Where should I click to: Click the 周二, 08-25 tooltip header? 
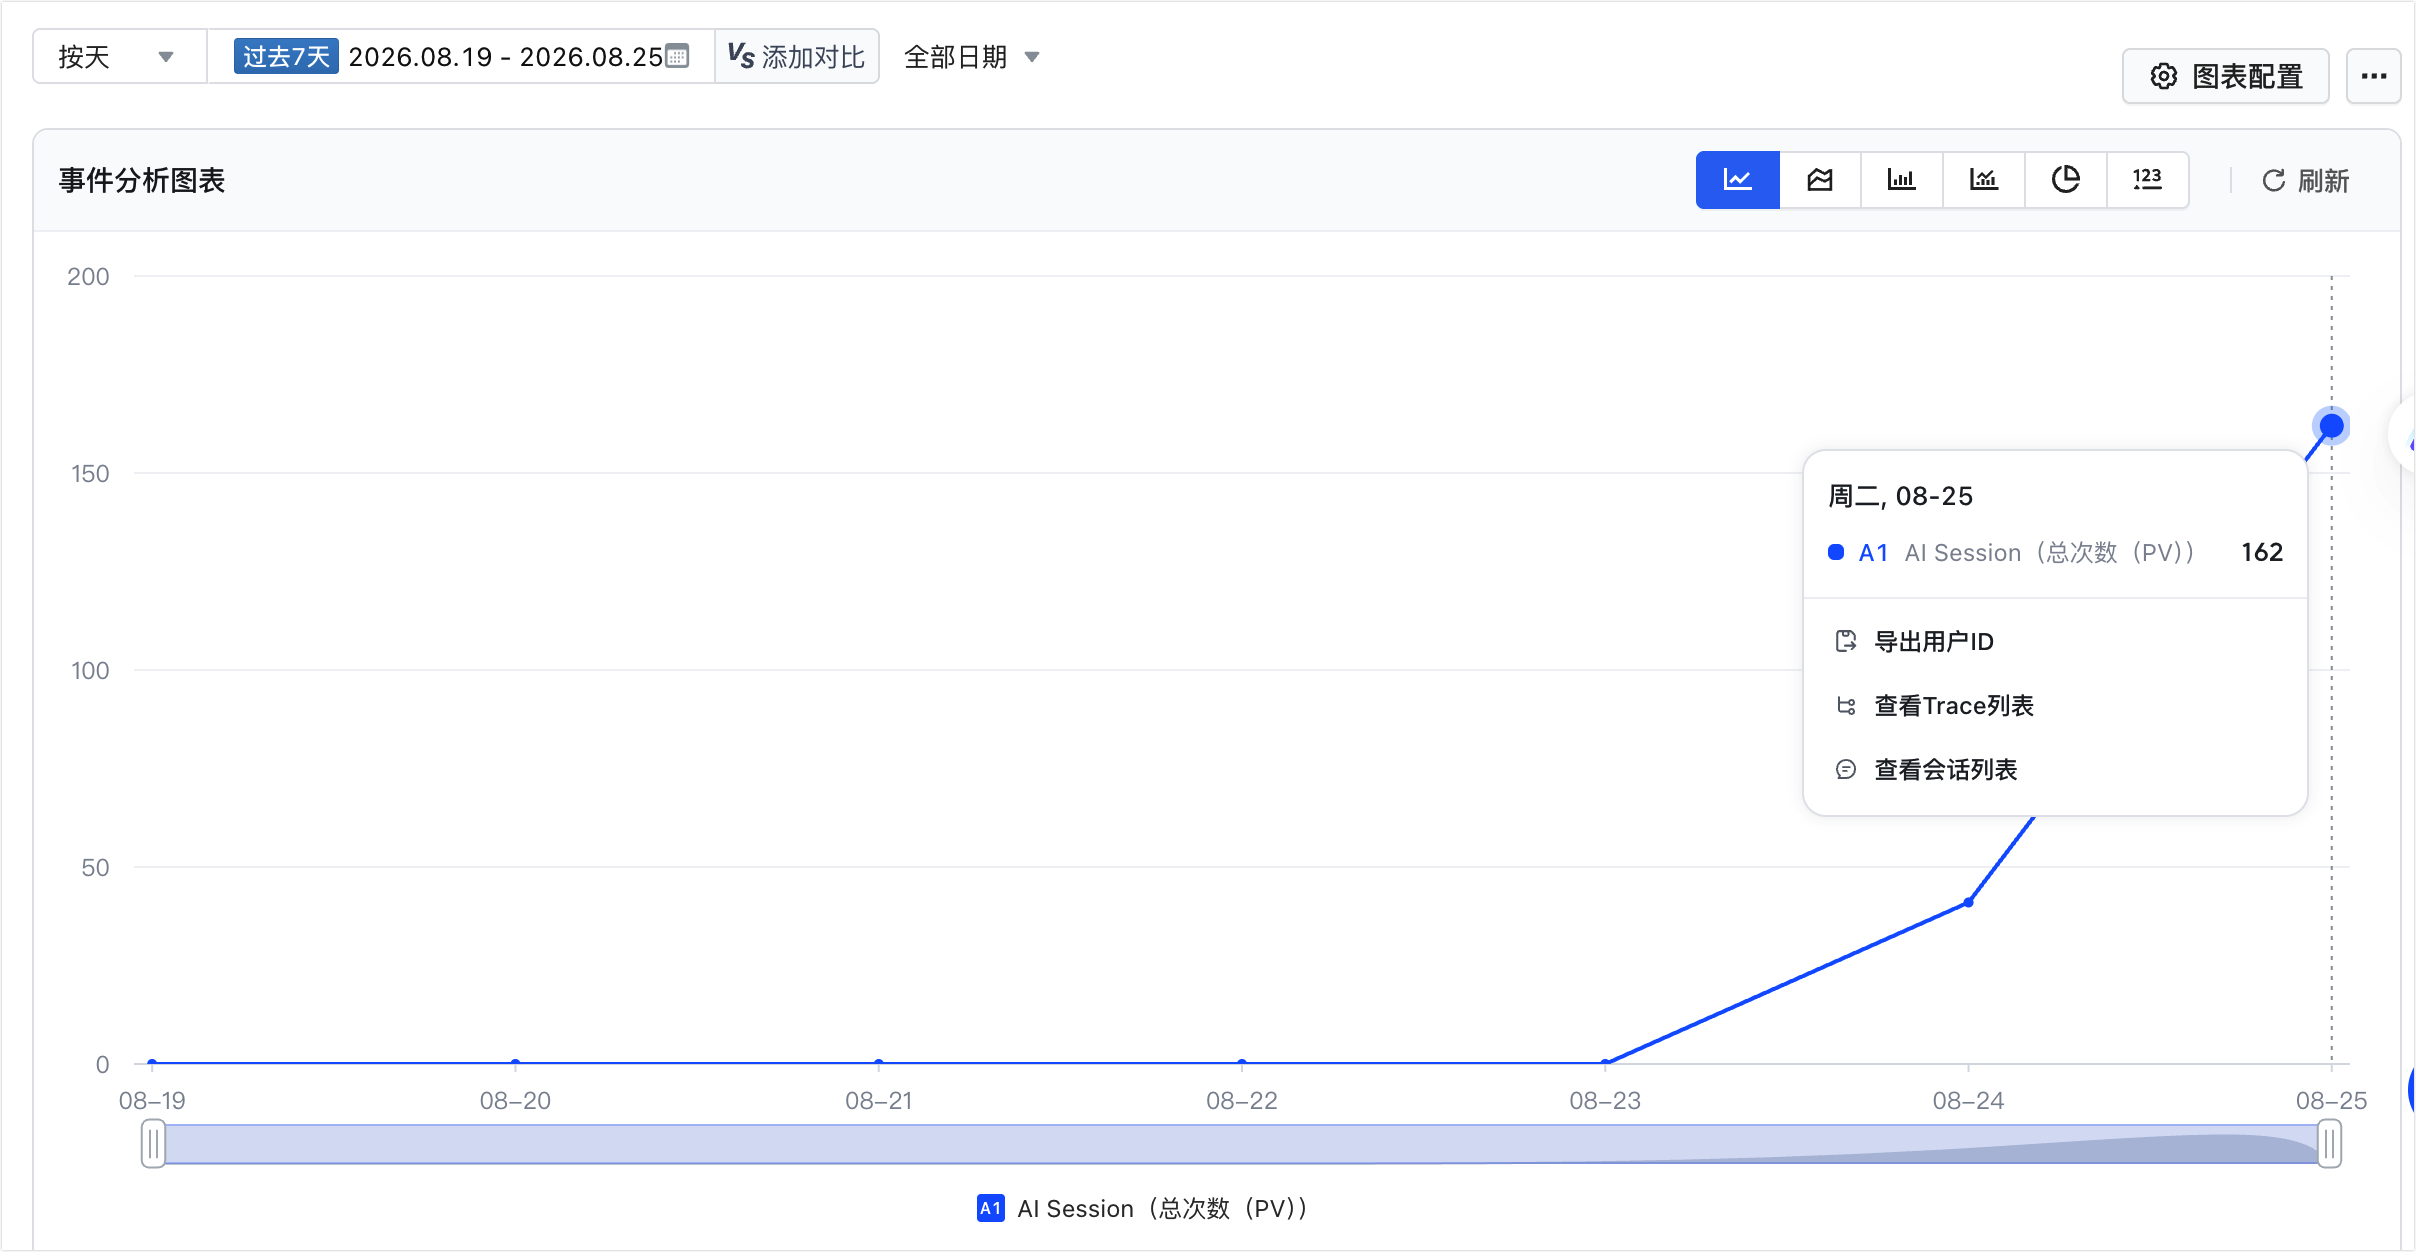(1900, 497)
